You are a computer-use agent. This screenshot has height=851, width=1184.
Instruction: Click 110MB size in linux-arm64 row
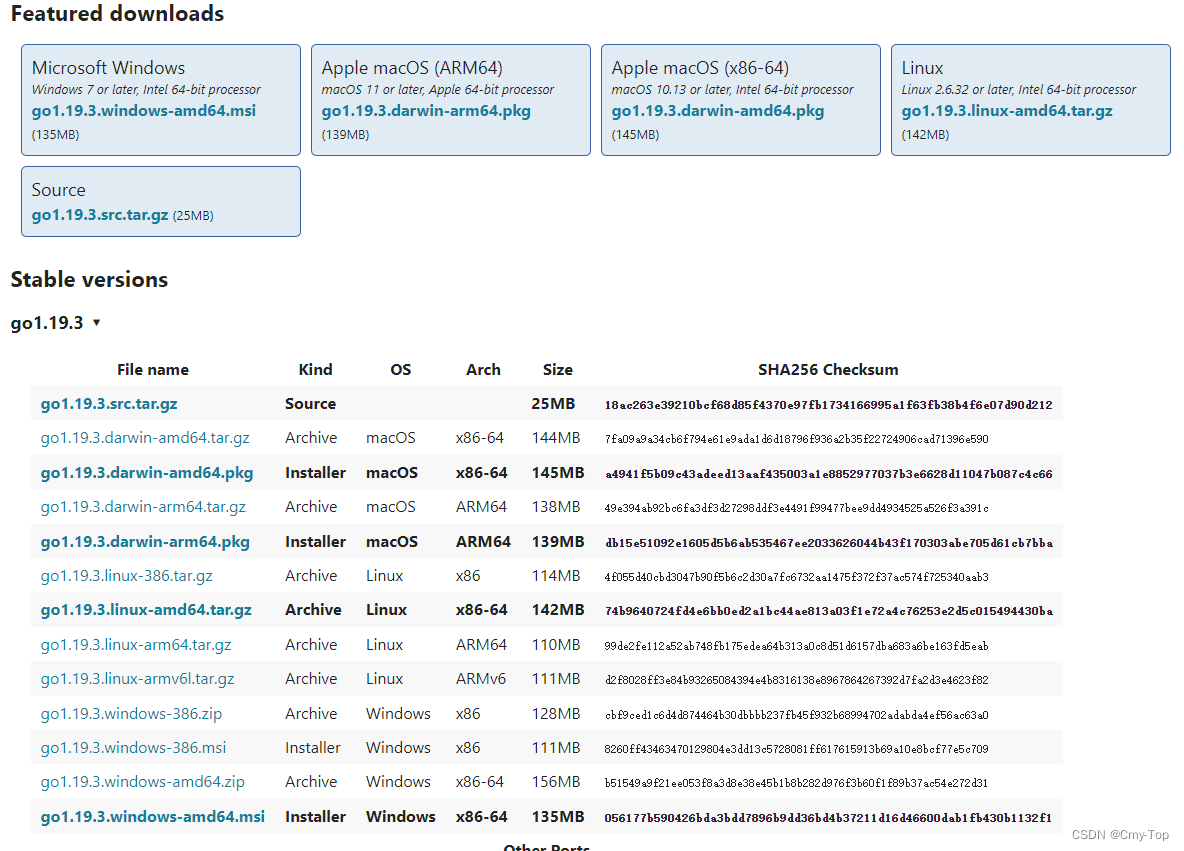(x=556, y=645)
